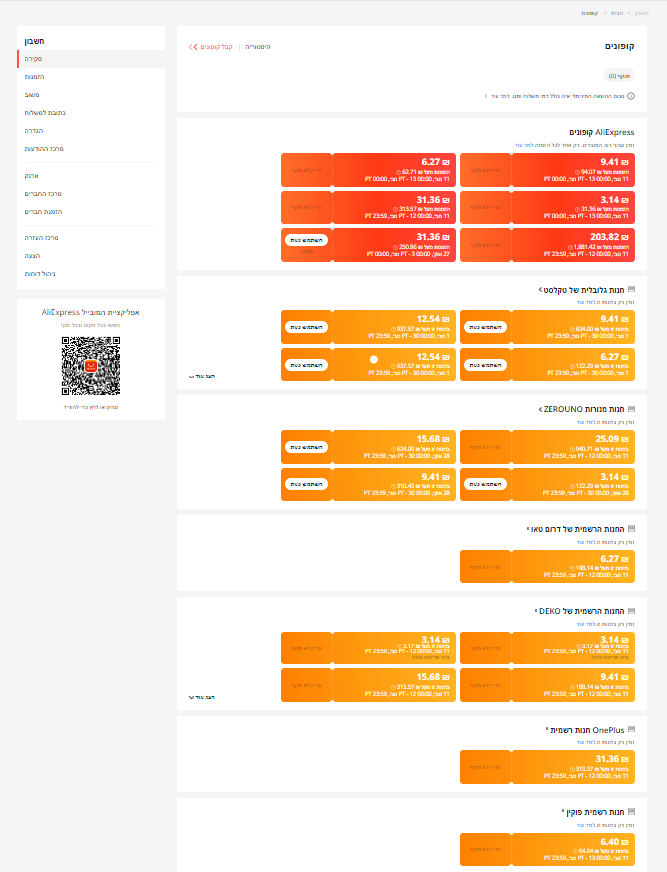Click the AliExpress 203.82 coupon card
667x872 pixels.
547,245
